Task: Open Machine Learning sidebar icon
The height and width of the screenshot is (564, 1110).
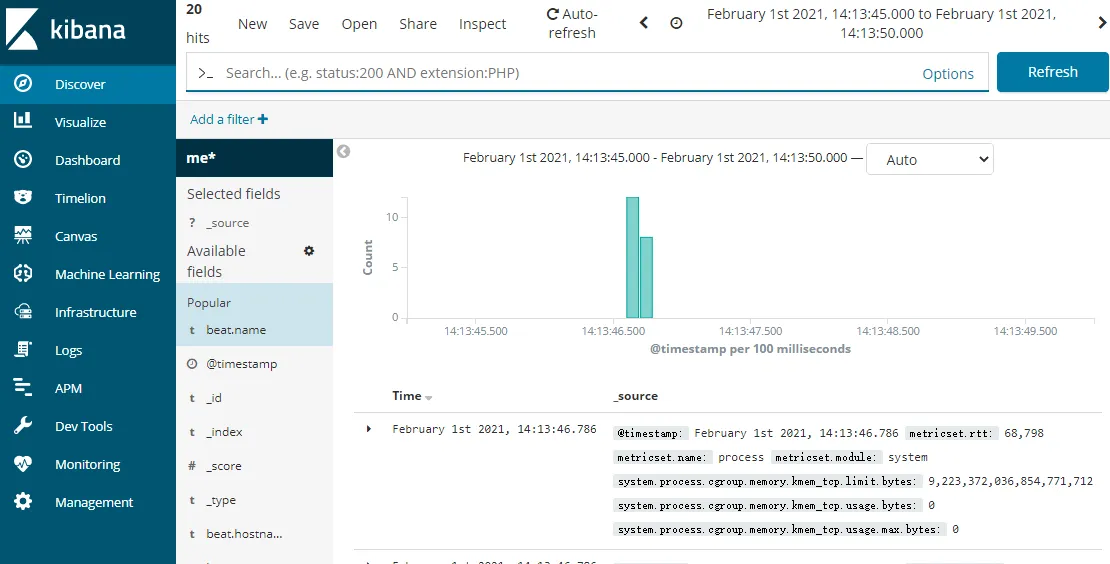Action: tap(23, 274)
